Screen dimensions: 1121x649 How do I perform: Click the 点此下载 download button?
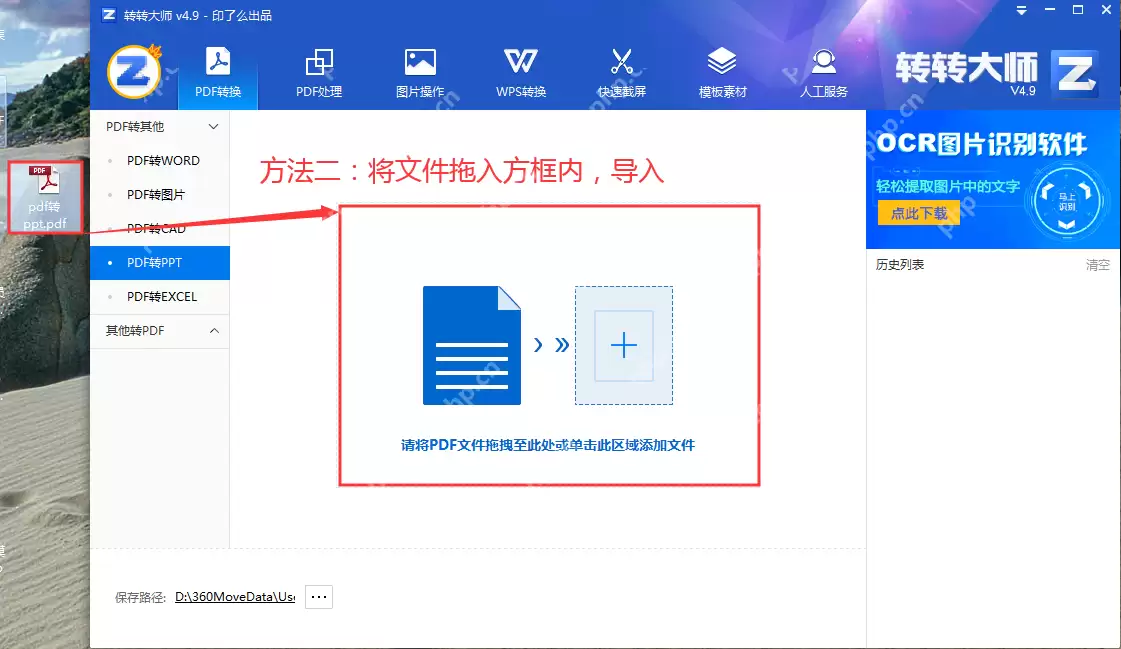[918, 213]
